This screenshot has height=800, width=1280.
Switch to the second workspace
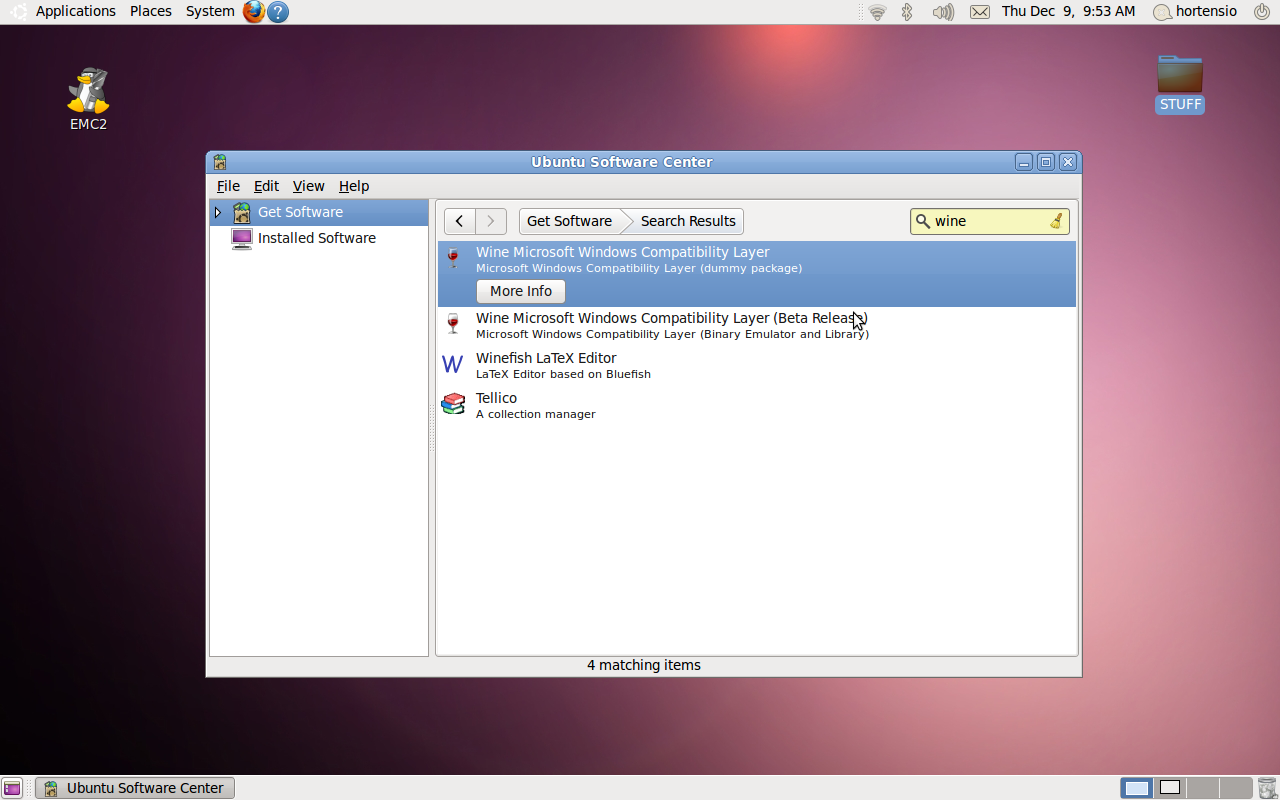click(1170, 788)
